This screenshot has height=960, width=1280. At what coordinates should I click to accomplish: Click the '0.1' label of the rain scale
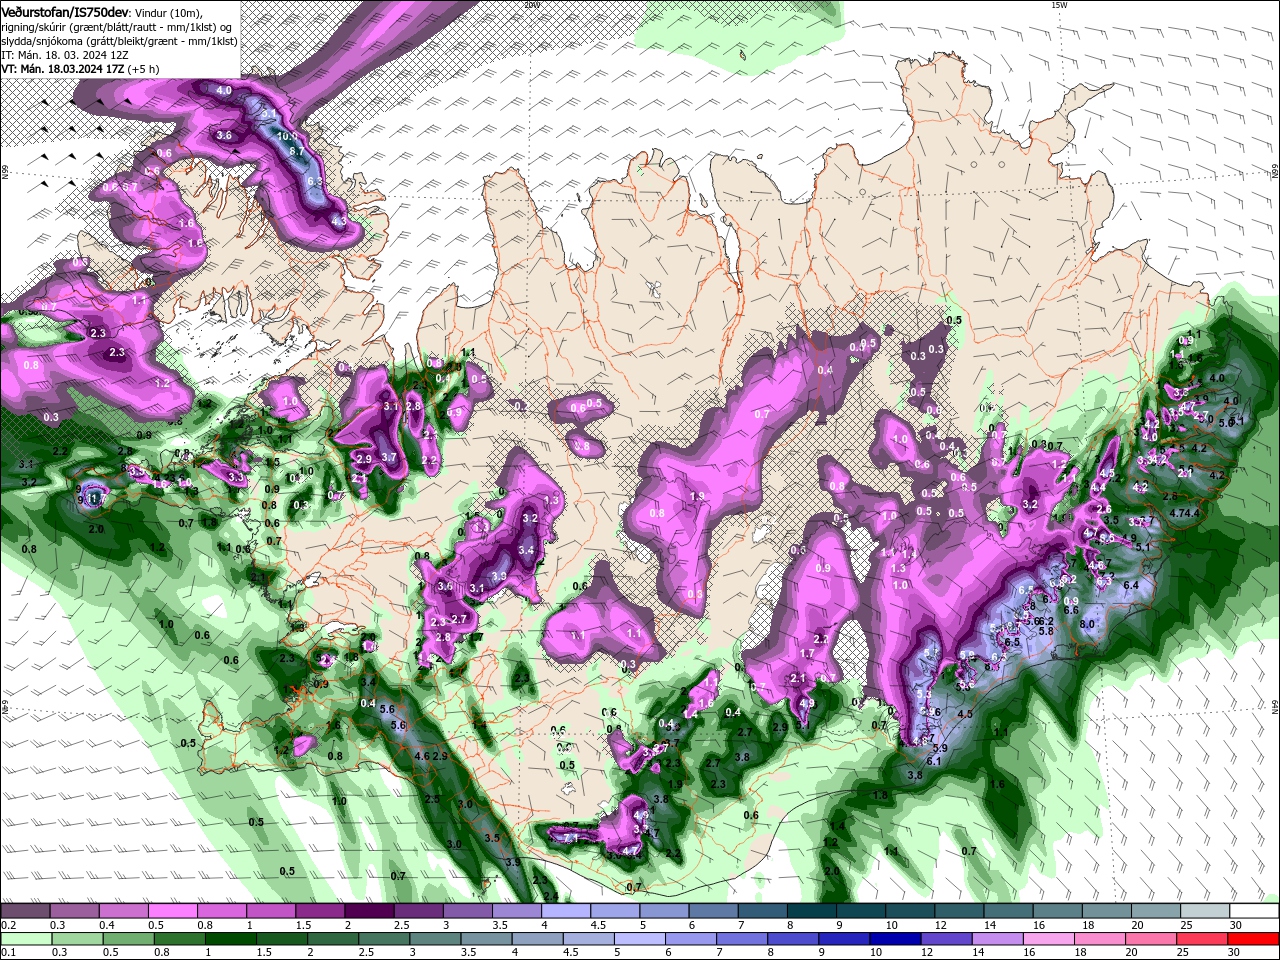click(8, 952)
